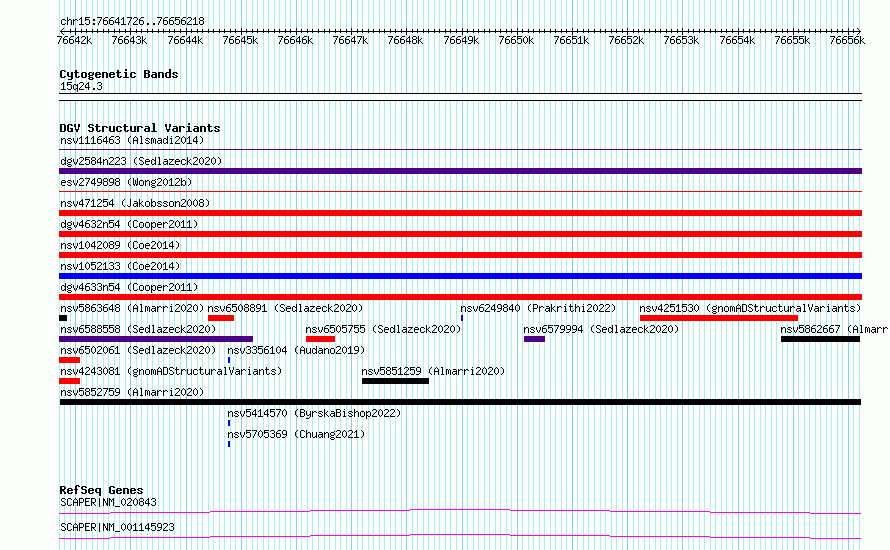This screenshot has height=550, width=890.
Task: Open the dgv4633n54 (Cooper2011) label
Action: [x=129, y=287]
